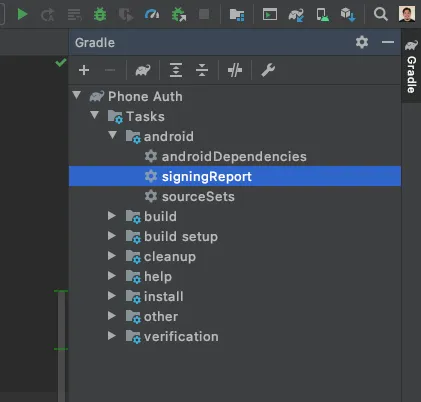Select the help folder label
Viewport: 421px width, 402px height.
click(x=158, y=277)
